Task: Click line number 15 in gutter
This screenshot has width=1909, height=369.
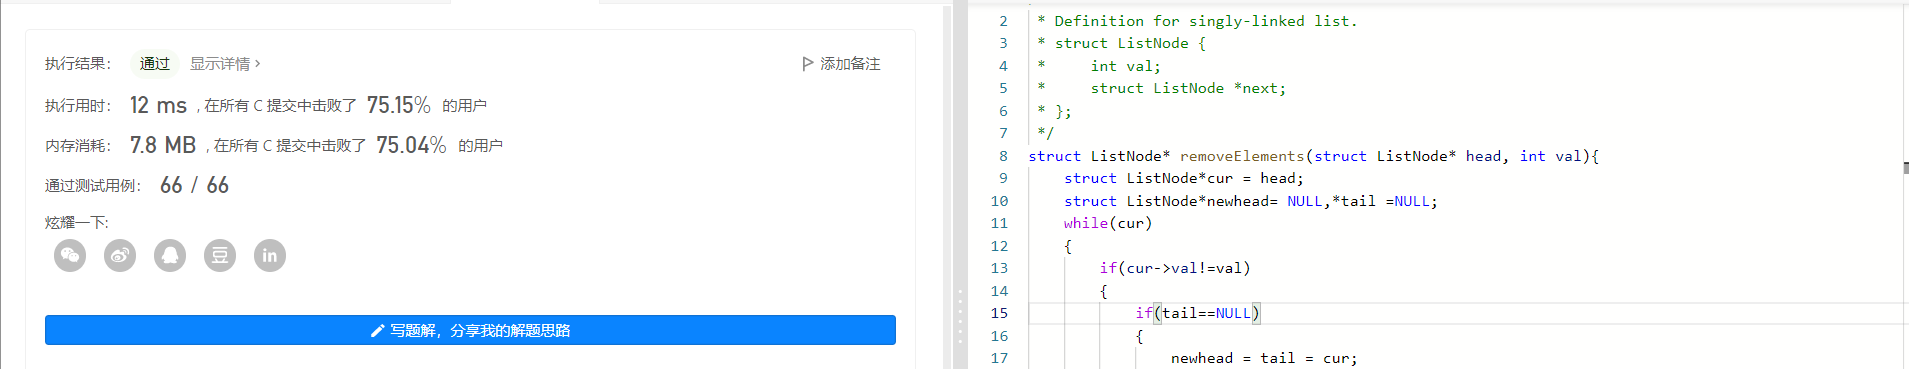Action: coord(999,313)
